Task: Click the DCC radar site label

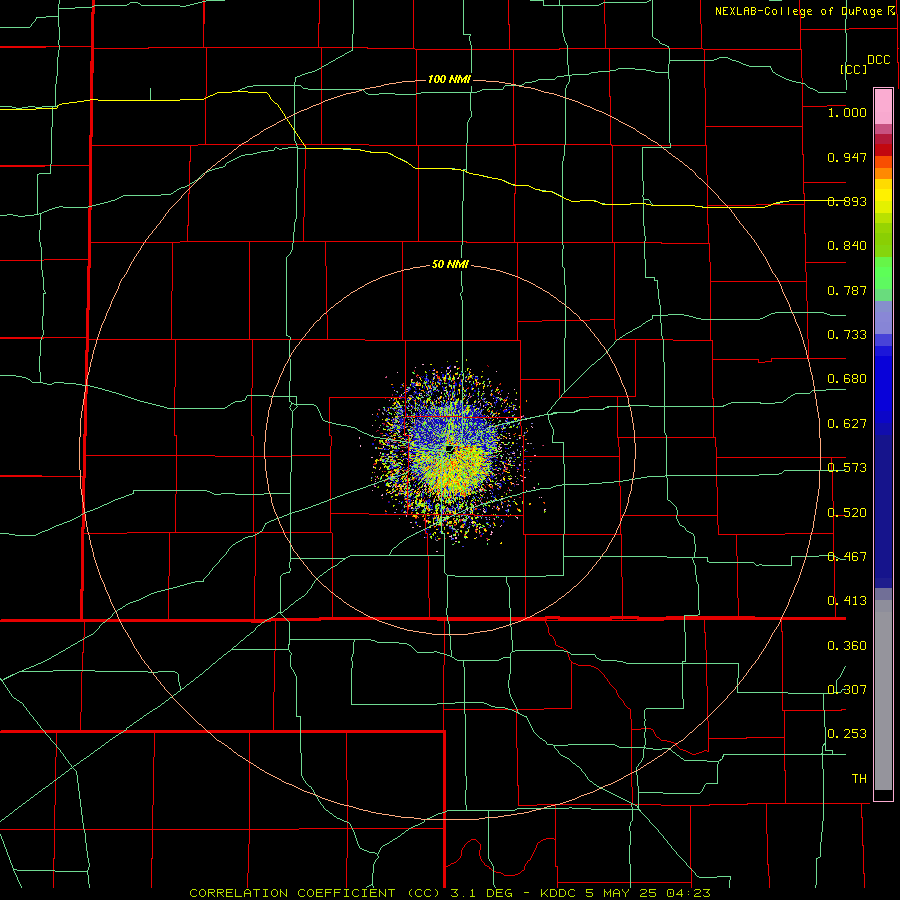Action: point(879,60)
